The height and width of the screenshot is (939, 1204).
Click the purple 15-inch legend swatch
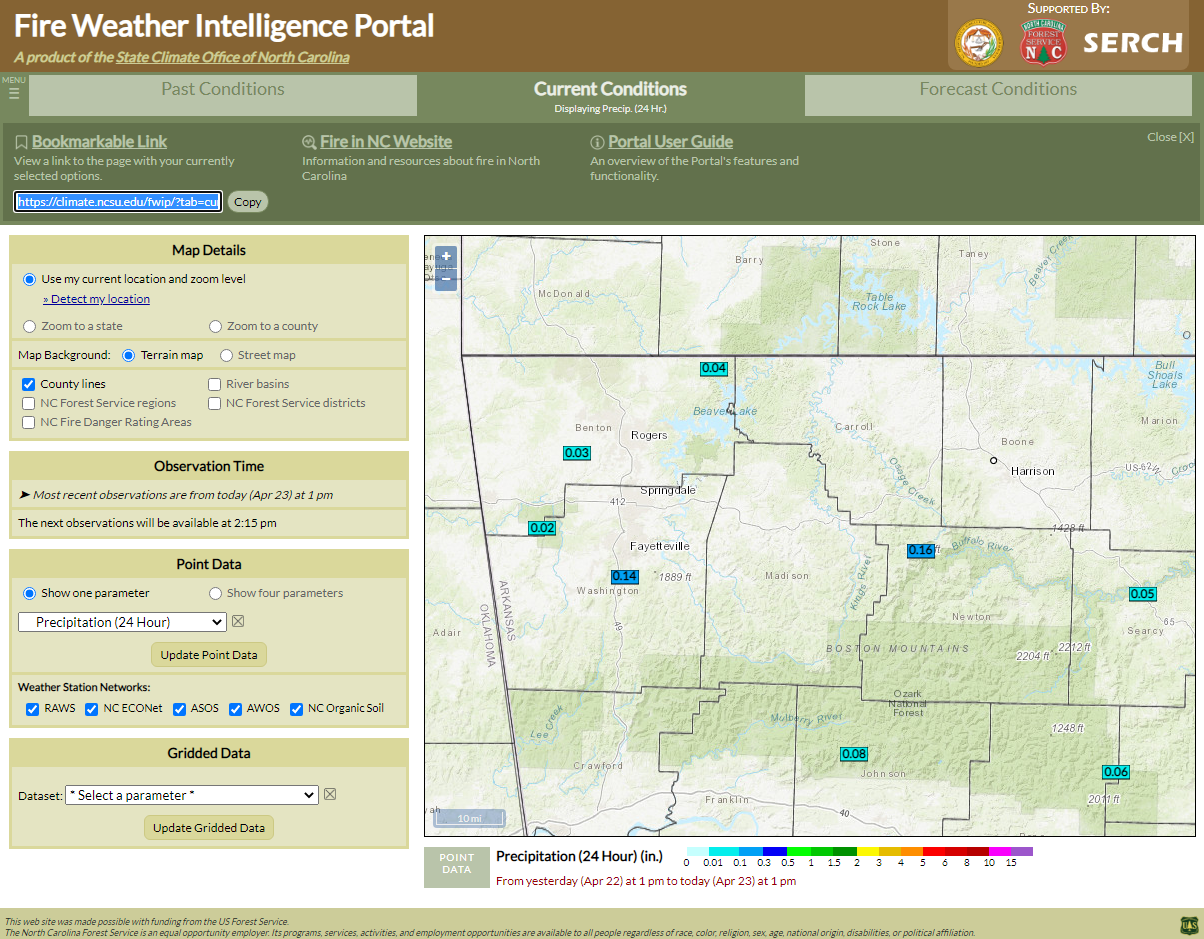click(1022, 851)
